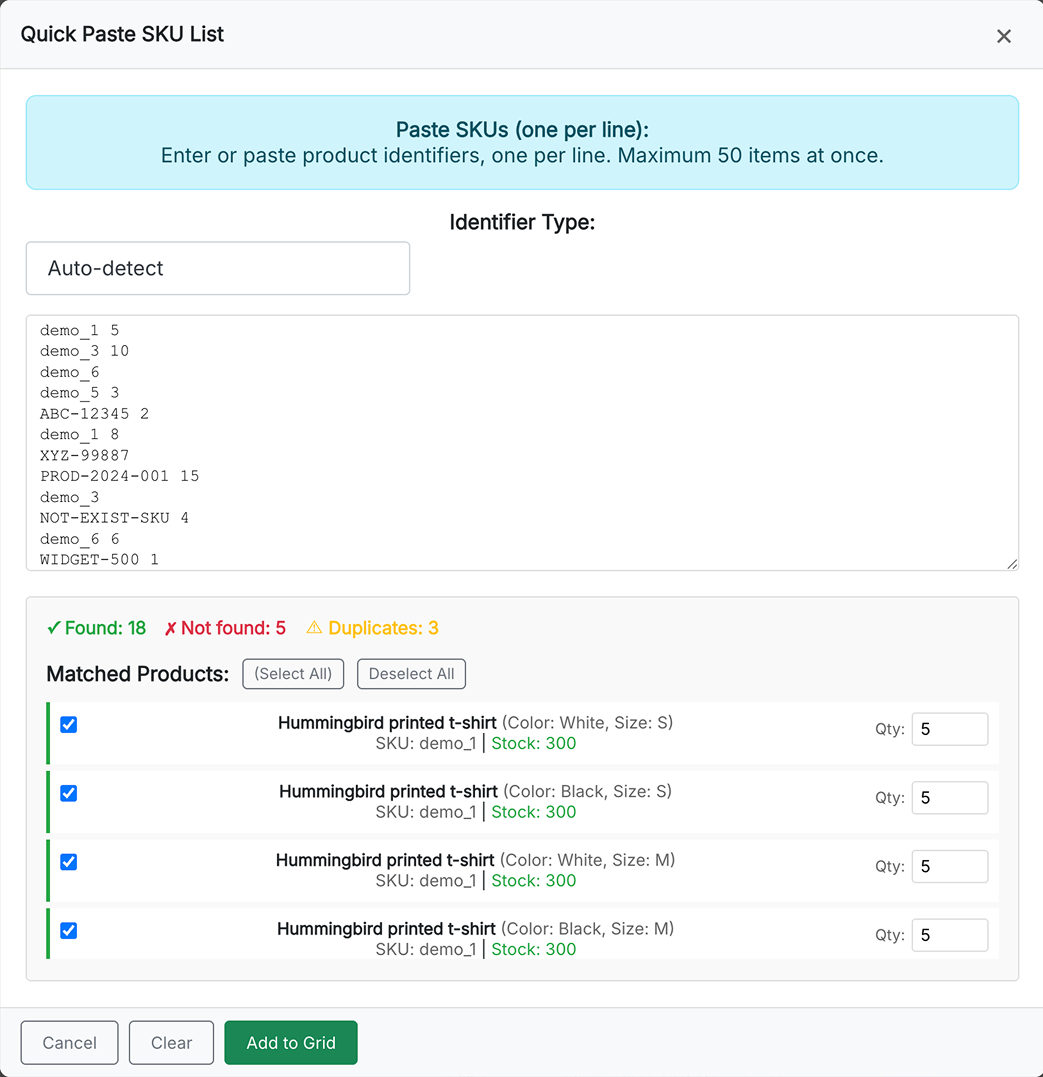This screenshot has height=1077, width=1043.
Task: Uncheck the White, Size: M t-shirt checkbox
Action: tap(69, 862)
